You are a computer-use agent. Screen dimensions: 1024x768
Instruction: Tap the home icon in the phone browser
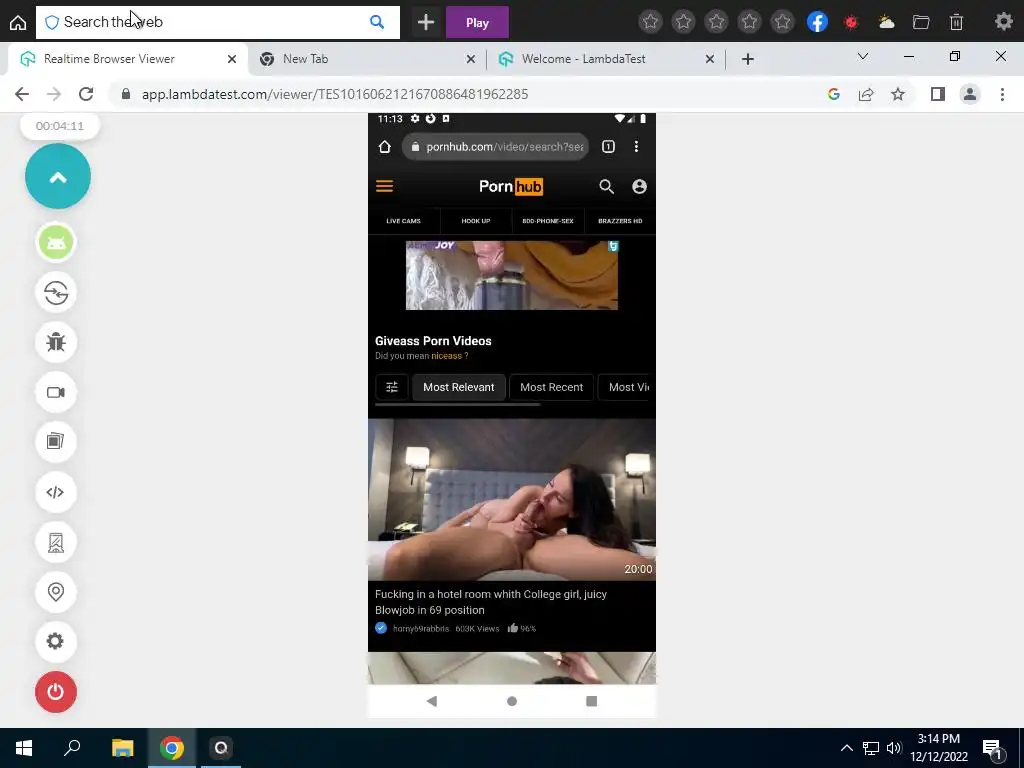click(385, 147)
